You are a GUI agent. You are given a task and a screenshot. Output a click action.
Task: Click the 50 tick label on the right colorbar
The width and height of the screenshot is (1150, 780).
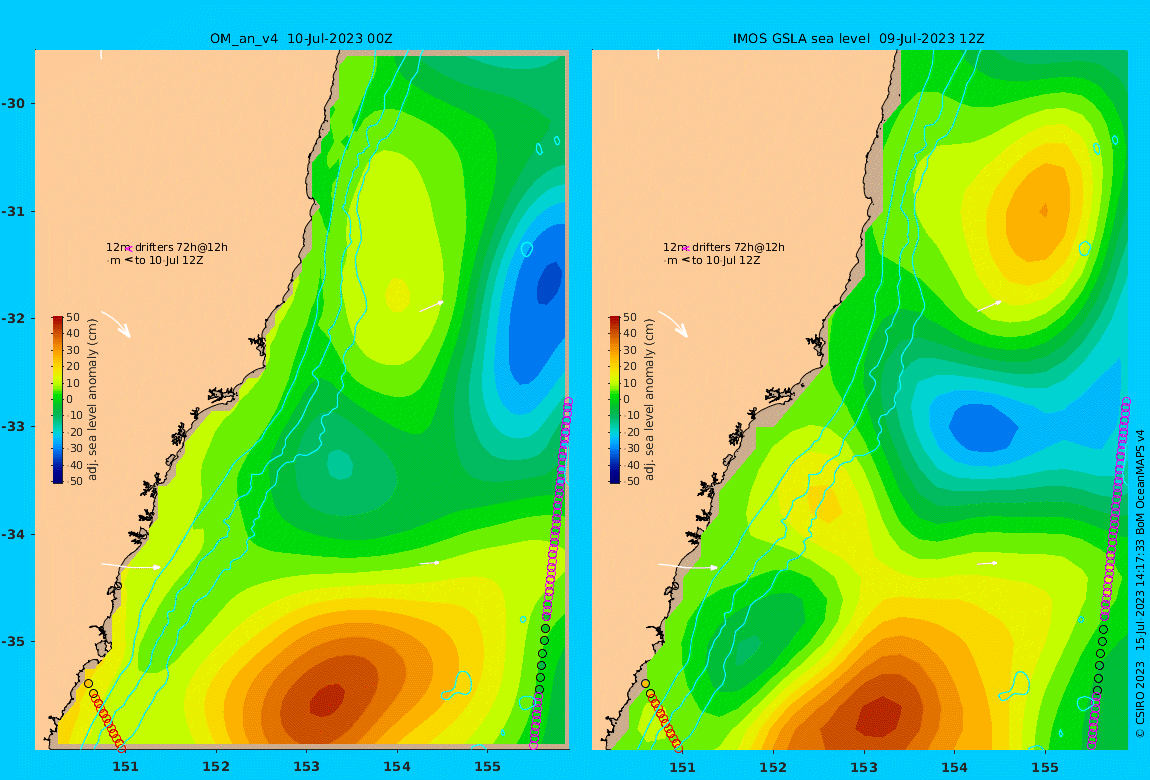pos(629,317)
